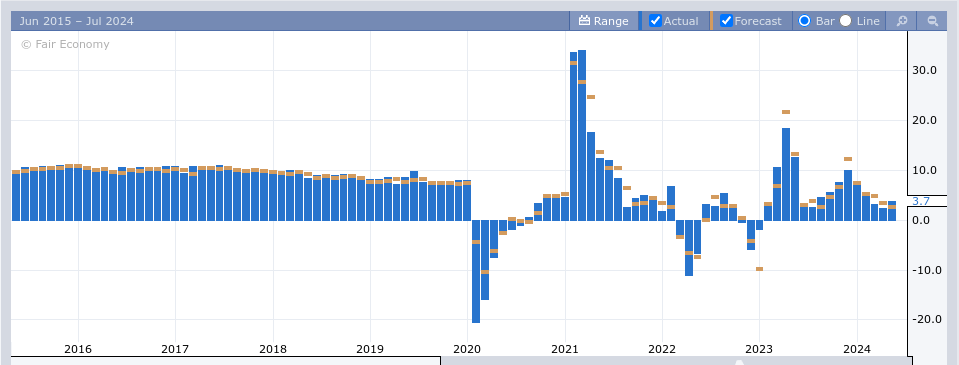This screenshot has height=365, width=959.
Task: Click the 30.0 value axis label
Action: pyautogui.click(x=924, y=70)
